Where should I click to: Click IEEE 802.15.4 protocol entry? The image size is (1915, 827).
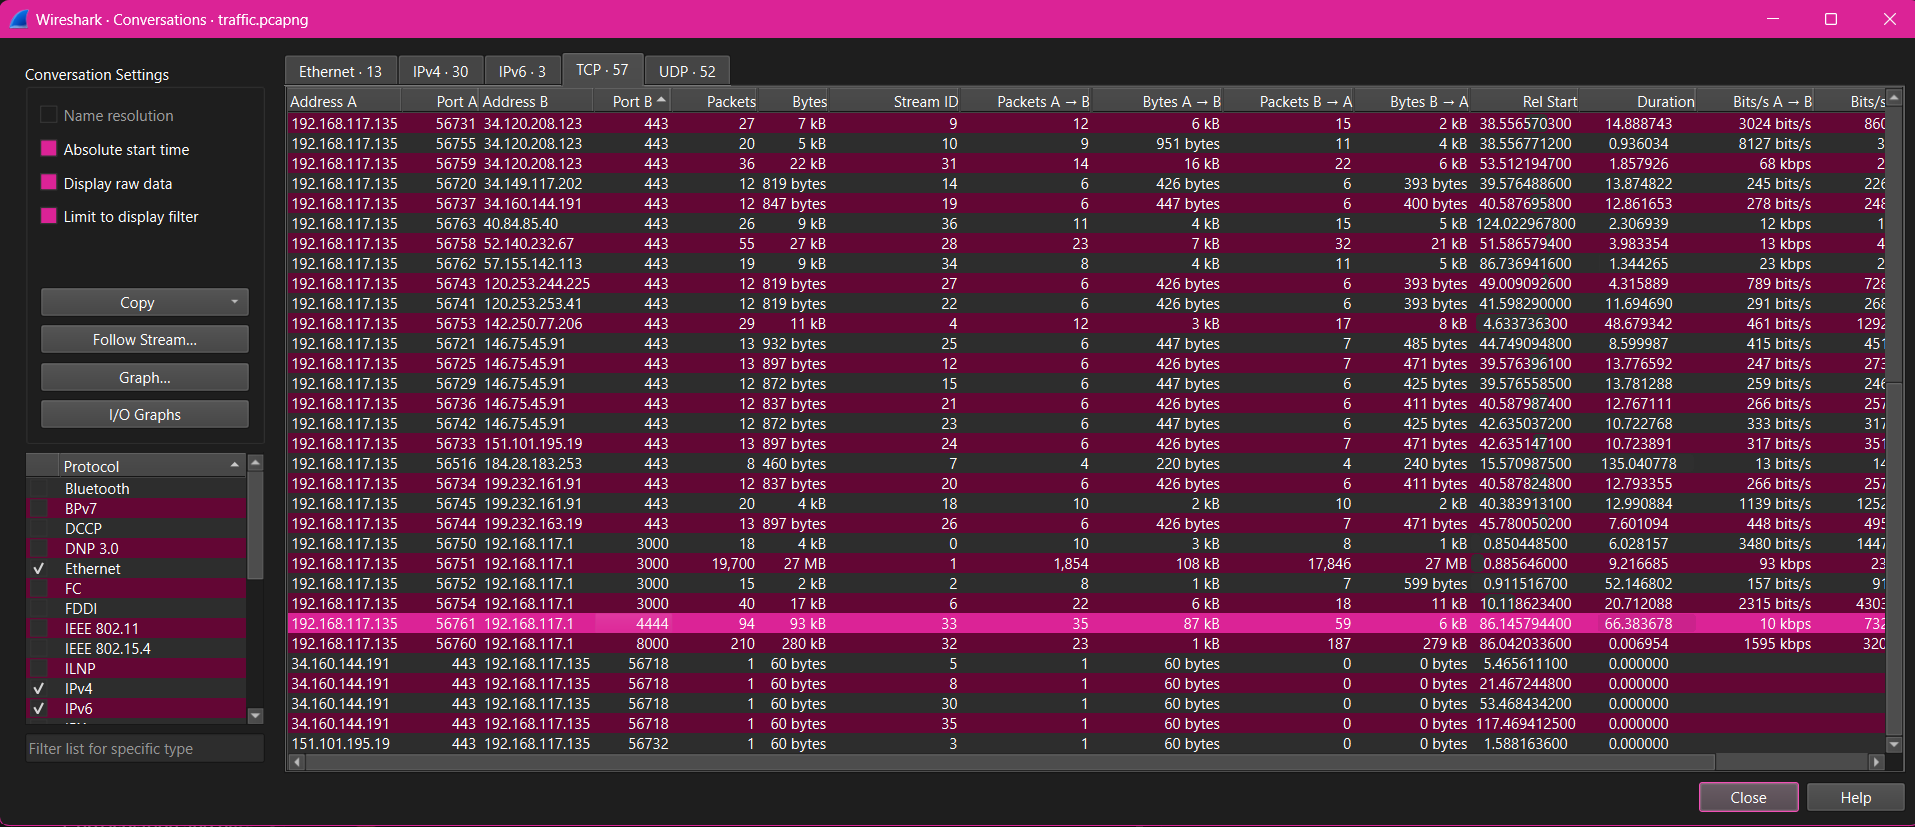107,648
